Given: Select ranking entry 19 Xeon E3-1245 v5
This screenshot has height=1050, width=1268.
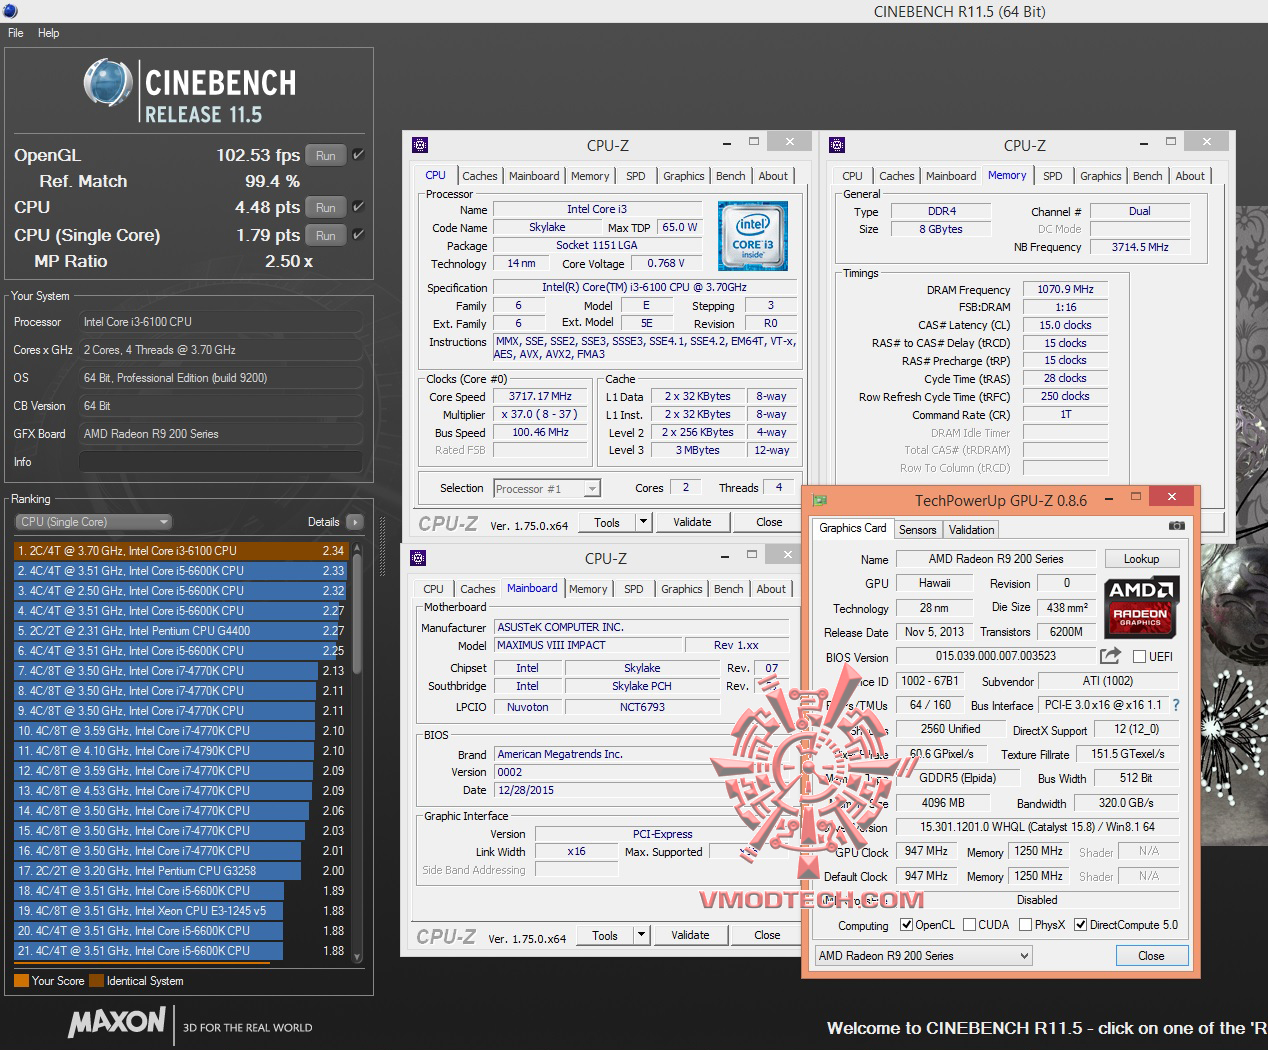Looking at the screenshot, I should [181, 911].
